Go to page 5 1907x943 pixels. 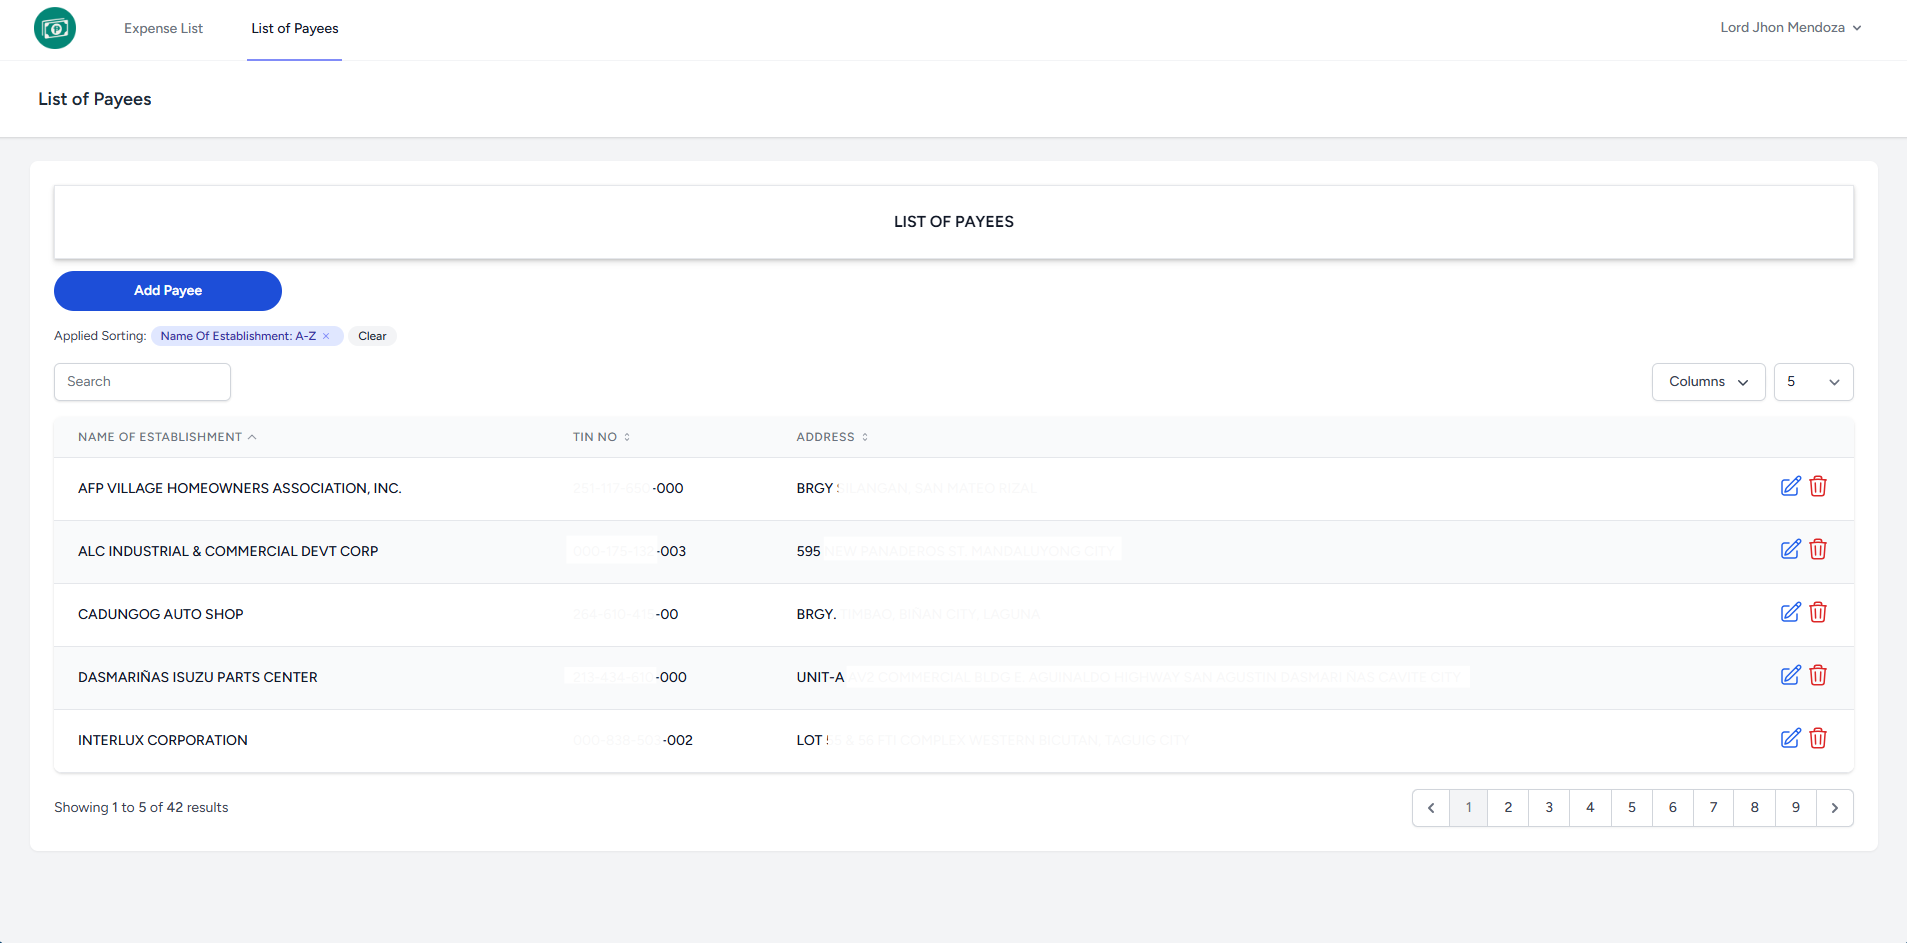[1632, 808]
